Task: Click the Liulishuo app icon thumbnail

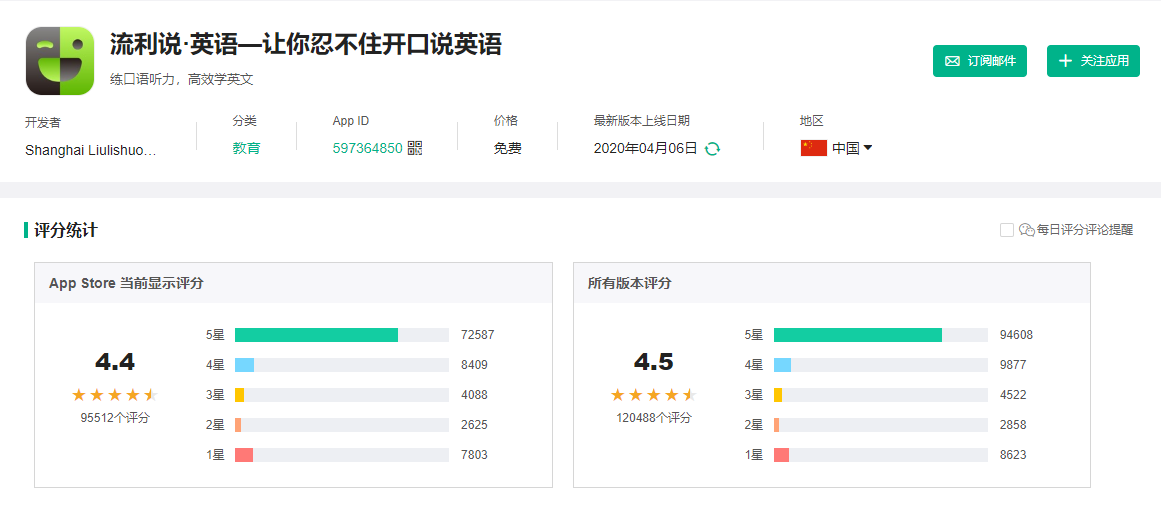Action: point(60,61)
